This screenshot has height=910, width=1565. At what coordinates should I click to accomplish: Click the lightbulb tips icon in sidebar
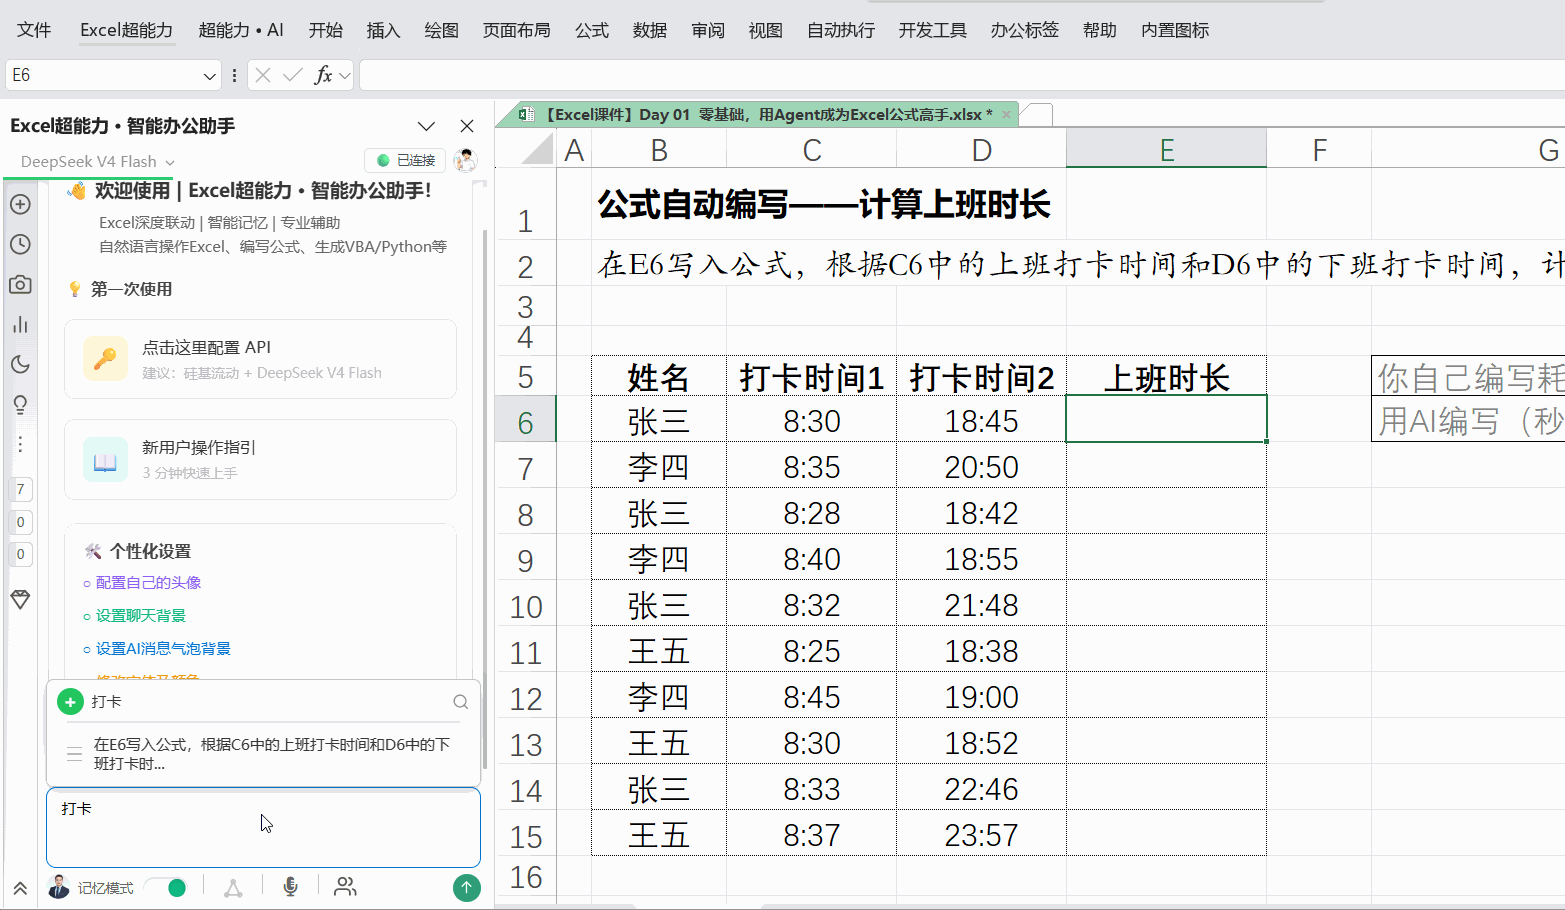click(x=20, y=404)
